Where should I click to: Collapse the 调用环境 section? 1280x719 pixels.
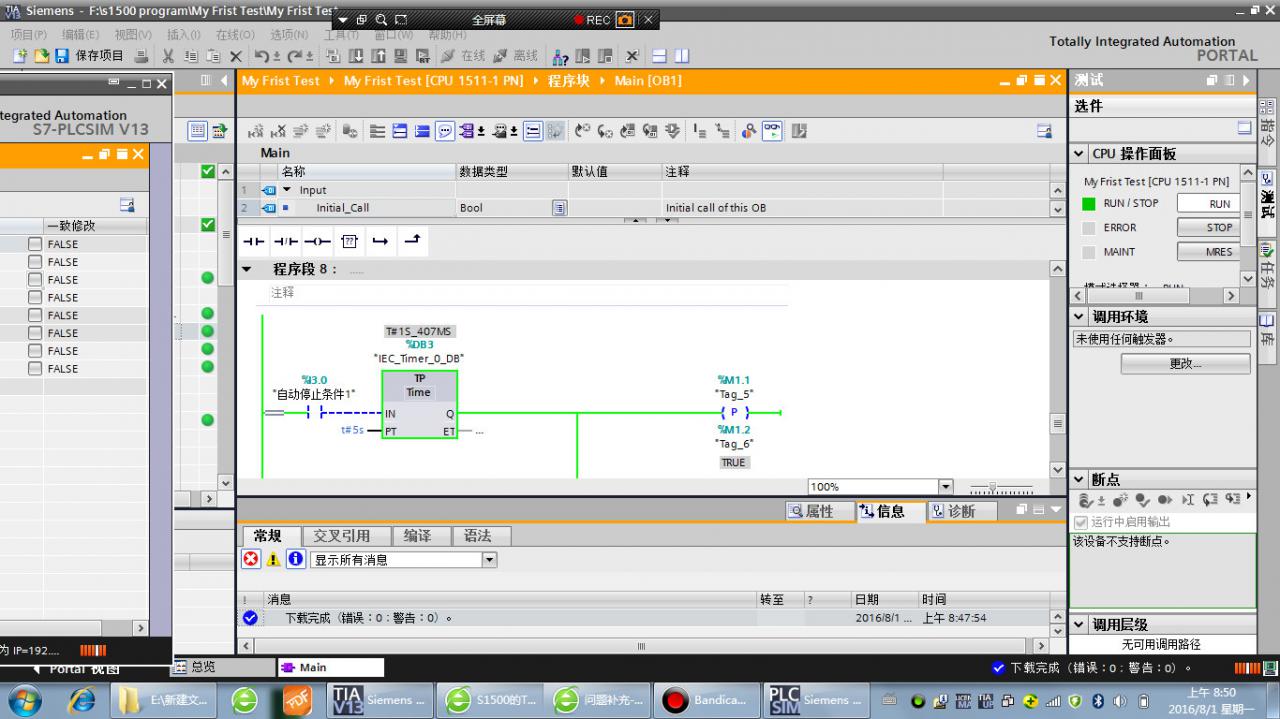pos(1079,317)
